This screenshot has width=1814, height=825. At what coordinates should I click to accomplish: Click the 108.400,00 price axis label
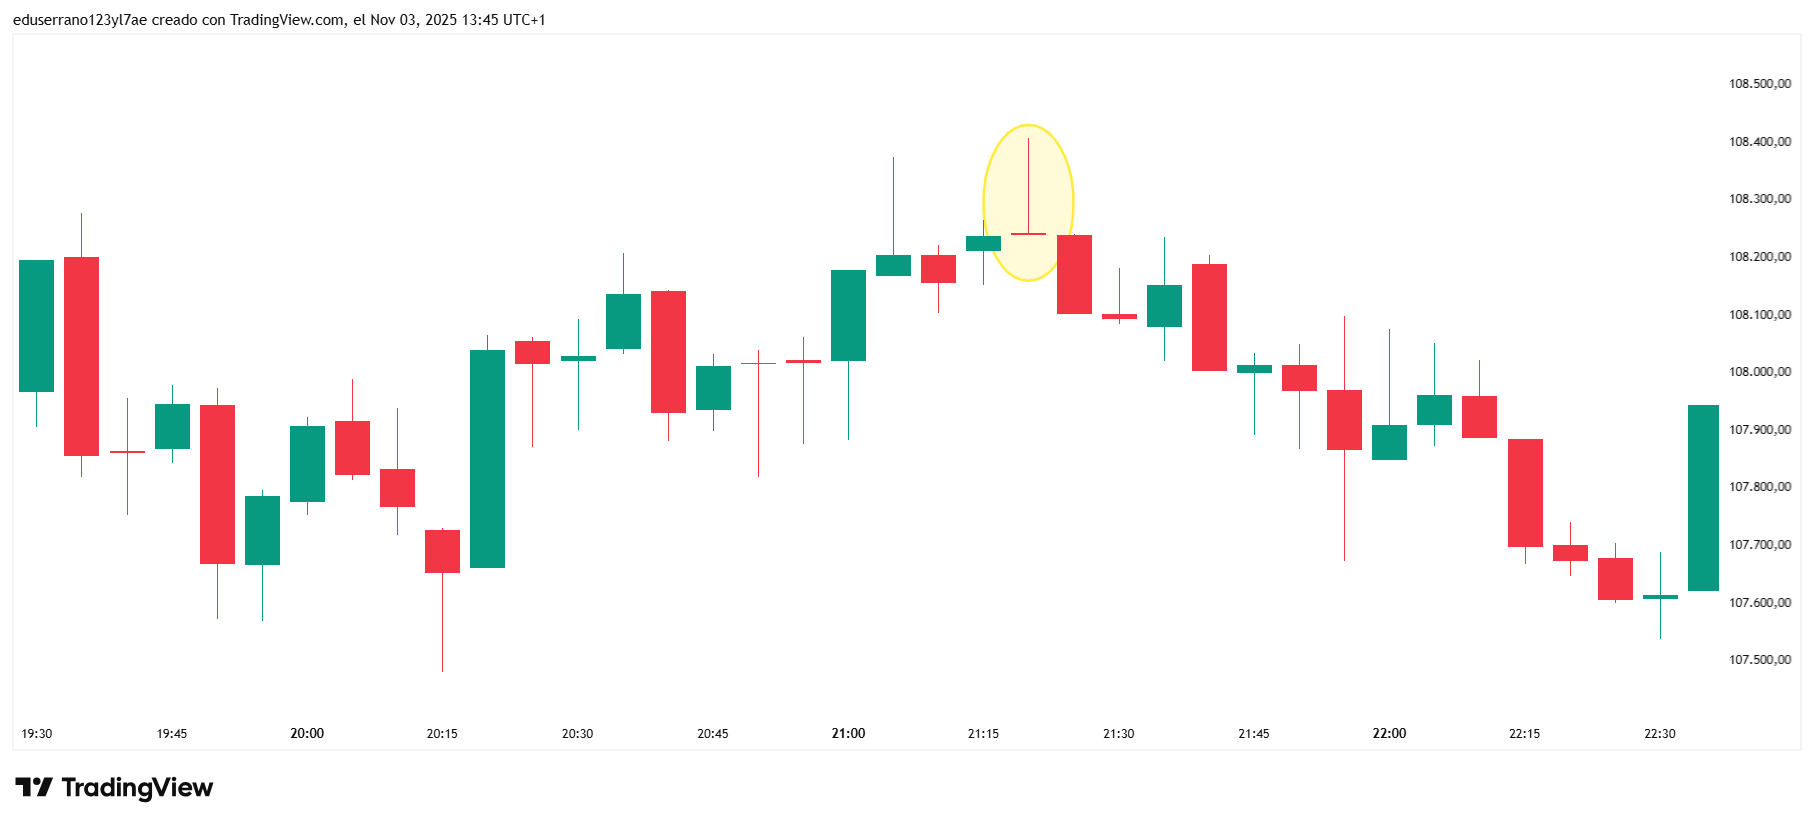(1759, 142)
